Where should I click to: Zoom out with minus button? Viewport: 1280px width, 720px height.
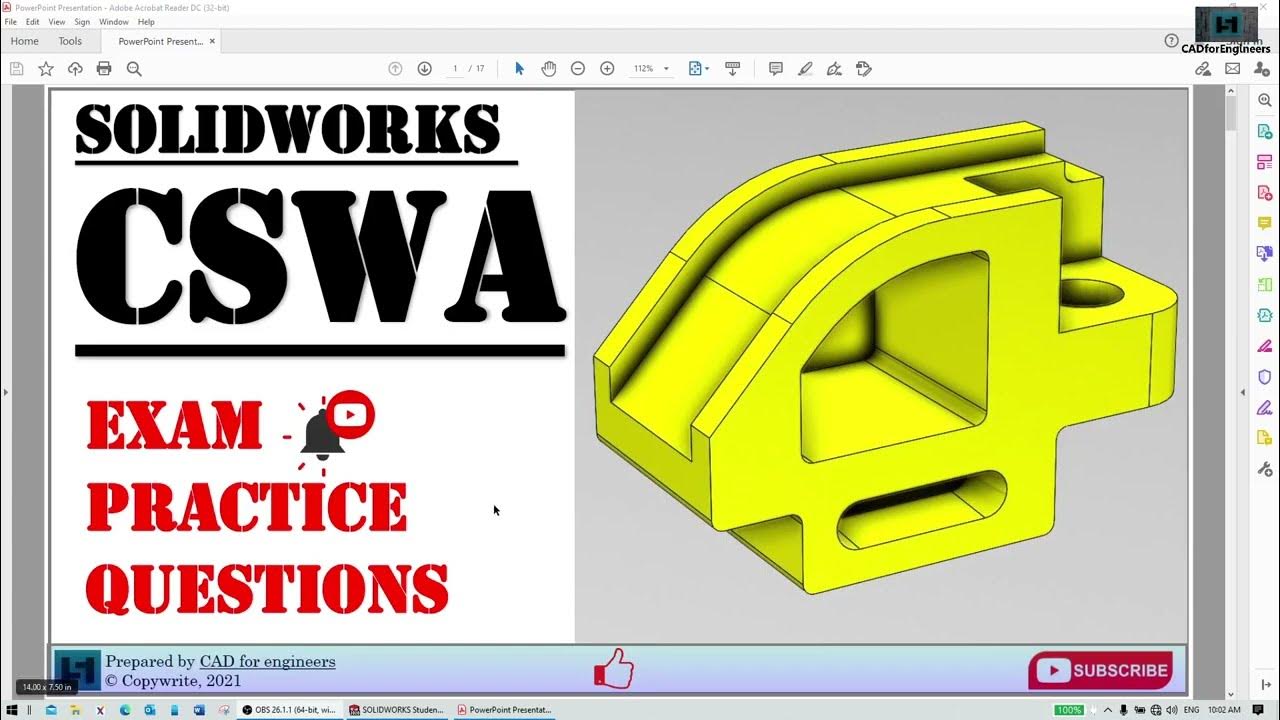pyautogui.click(x=577, y=69)
